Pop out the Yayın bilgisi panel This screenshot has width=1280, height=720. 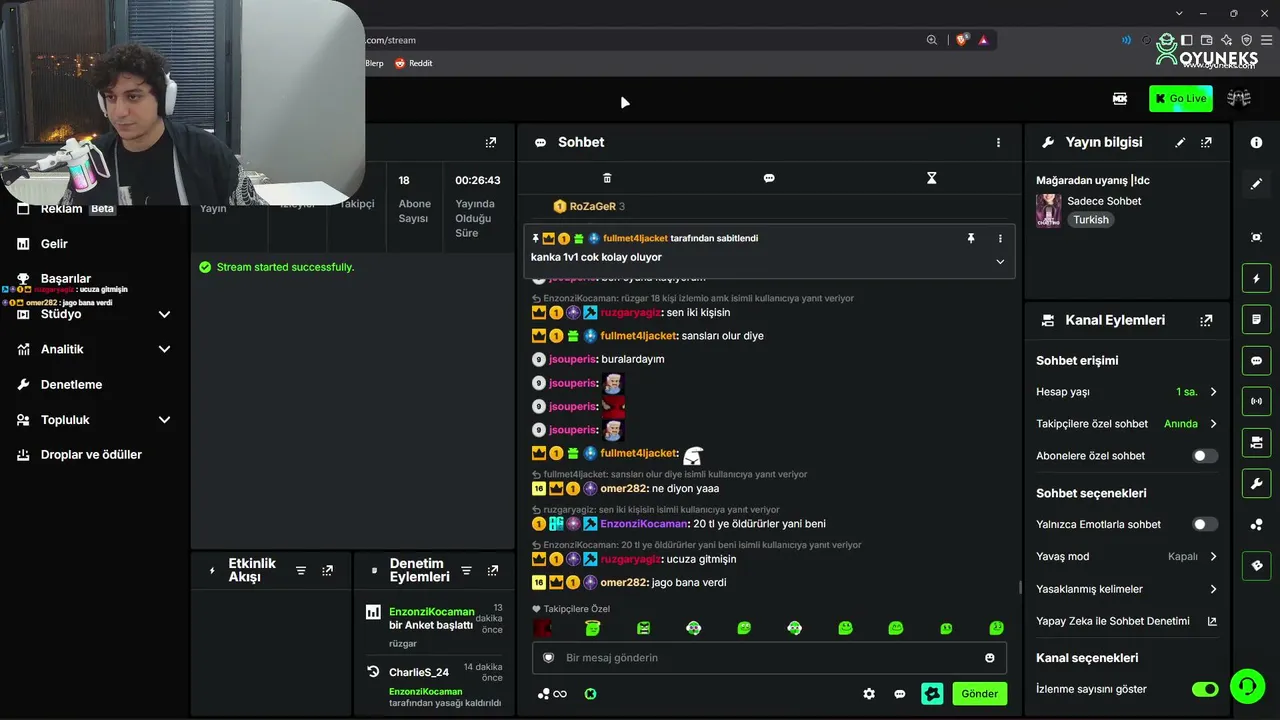1207,143
